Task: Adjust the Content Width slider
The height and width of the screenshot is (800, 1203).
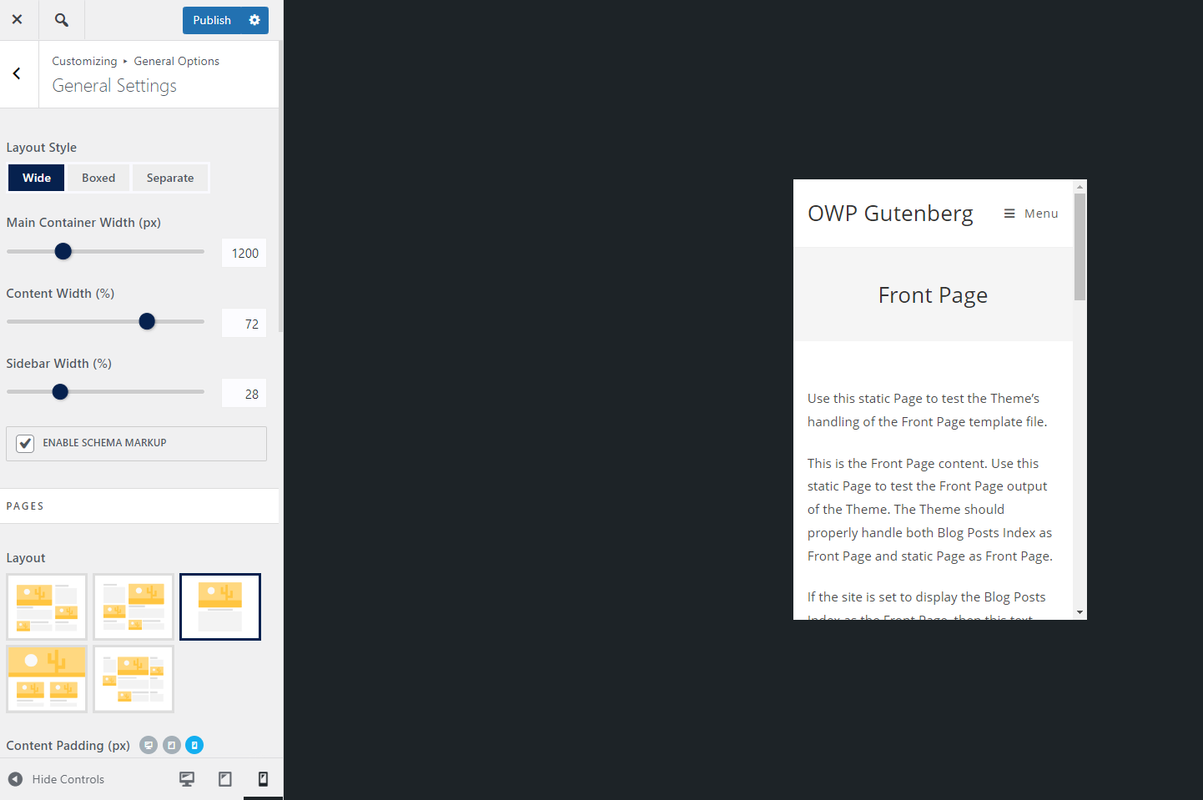Action: (147, 322)
